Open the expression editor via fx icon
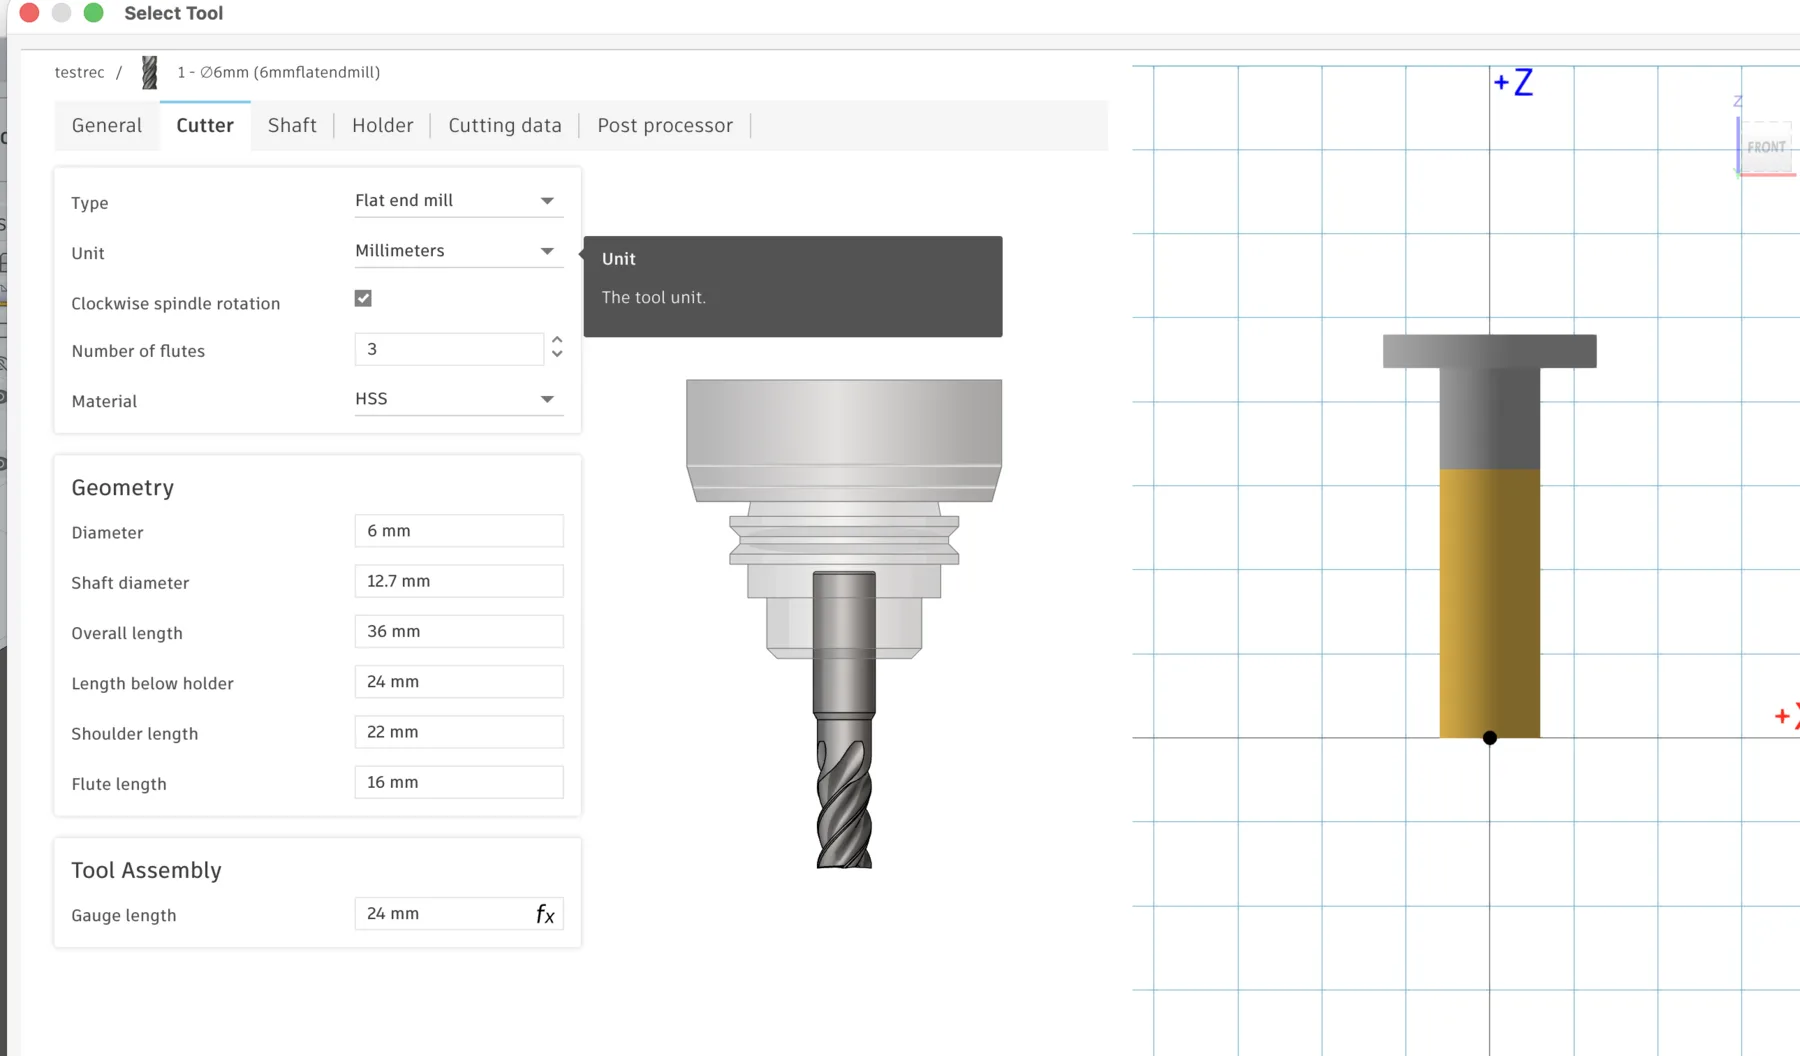1800x1056 pixels. (544, 913)
